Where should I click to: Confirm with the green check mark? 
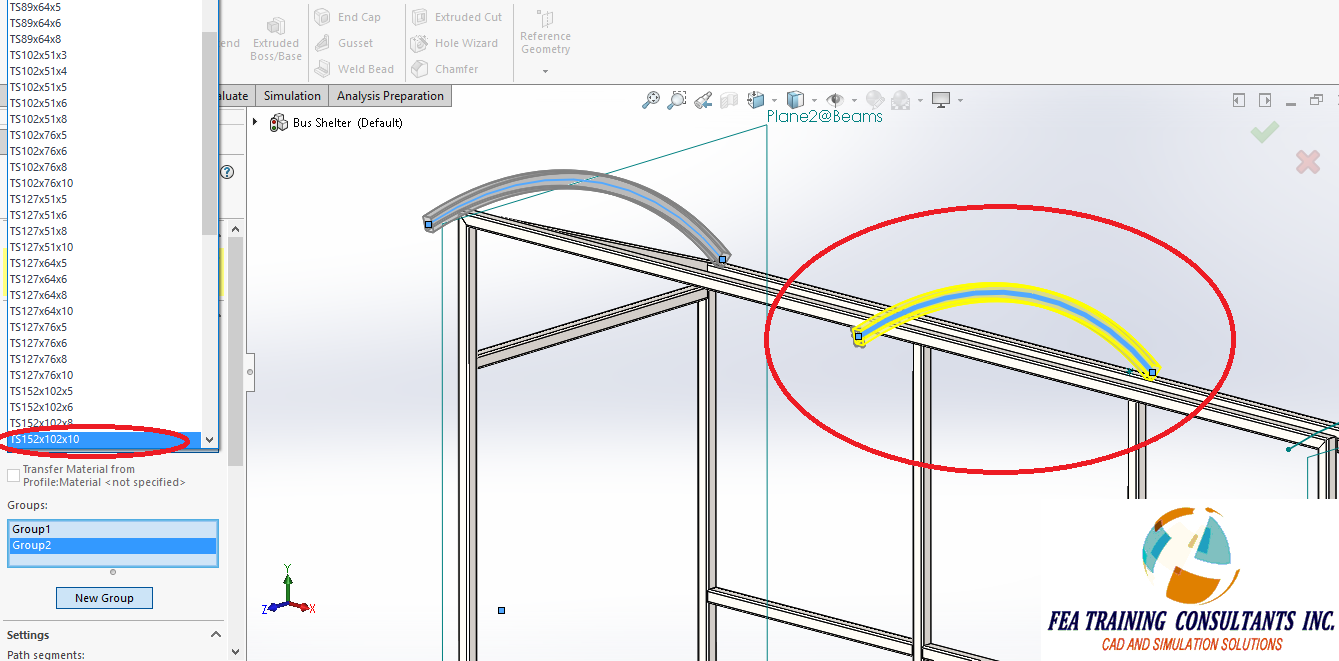coord(1263,131)
